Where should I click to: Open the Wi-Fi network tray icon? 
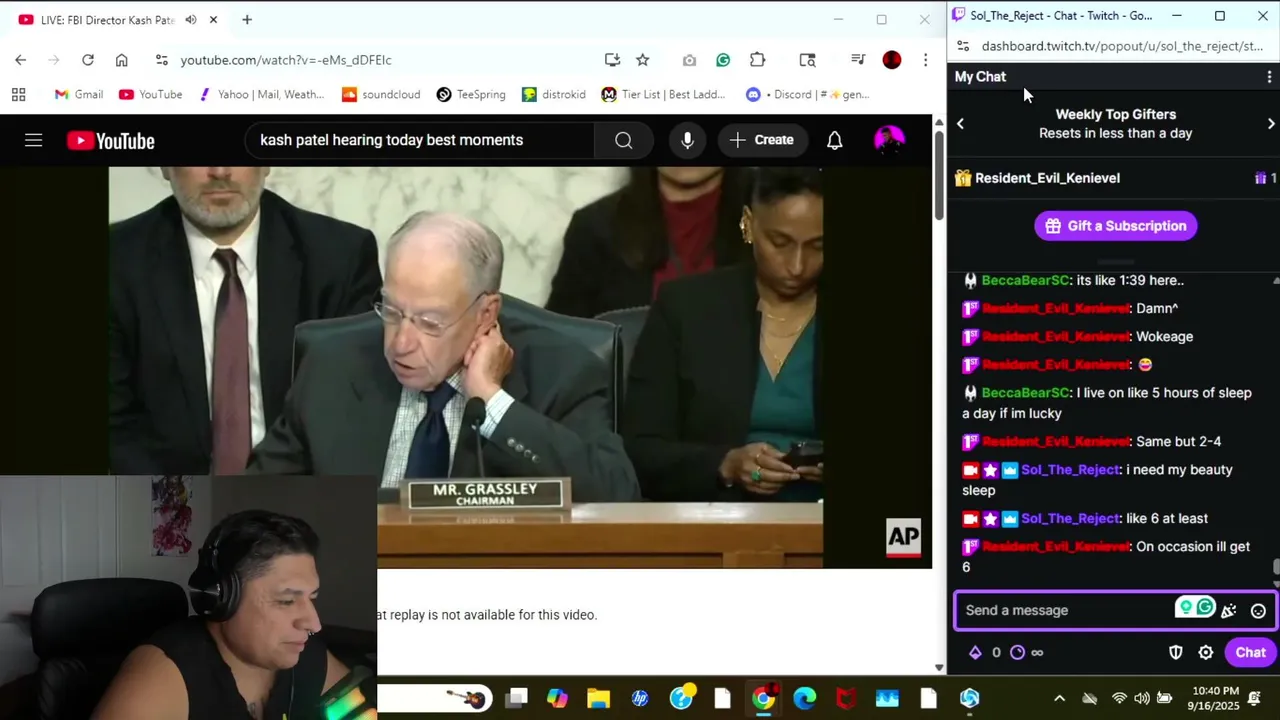pos(1119,698)
